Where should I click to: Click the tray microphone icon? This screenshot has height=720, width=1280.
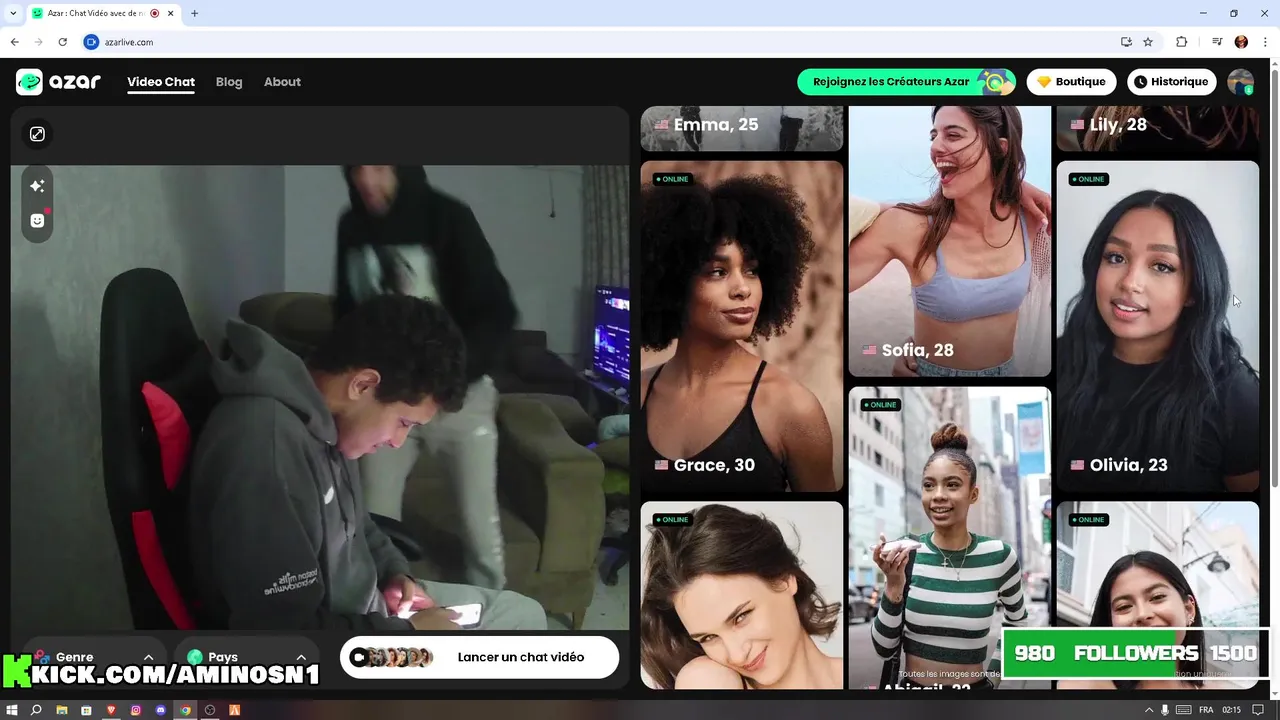(x=1165, y=710)
